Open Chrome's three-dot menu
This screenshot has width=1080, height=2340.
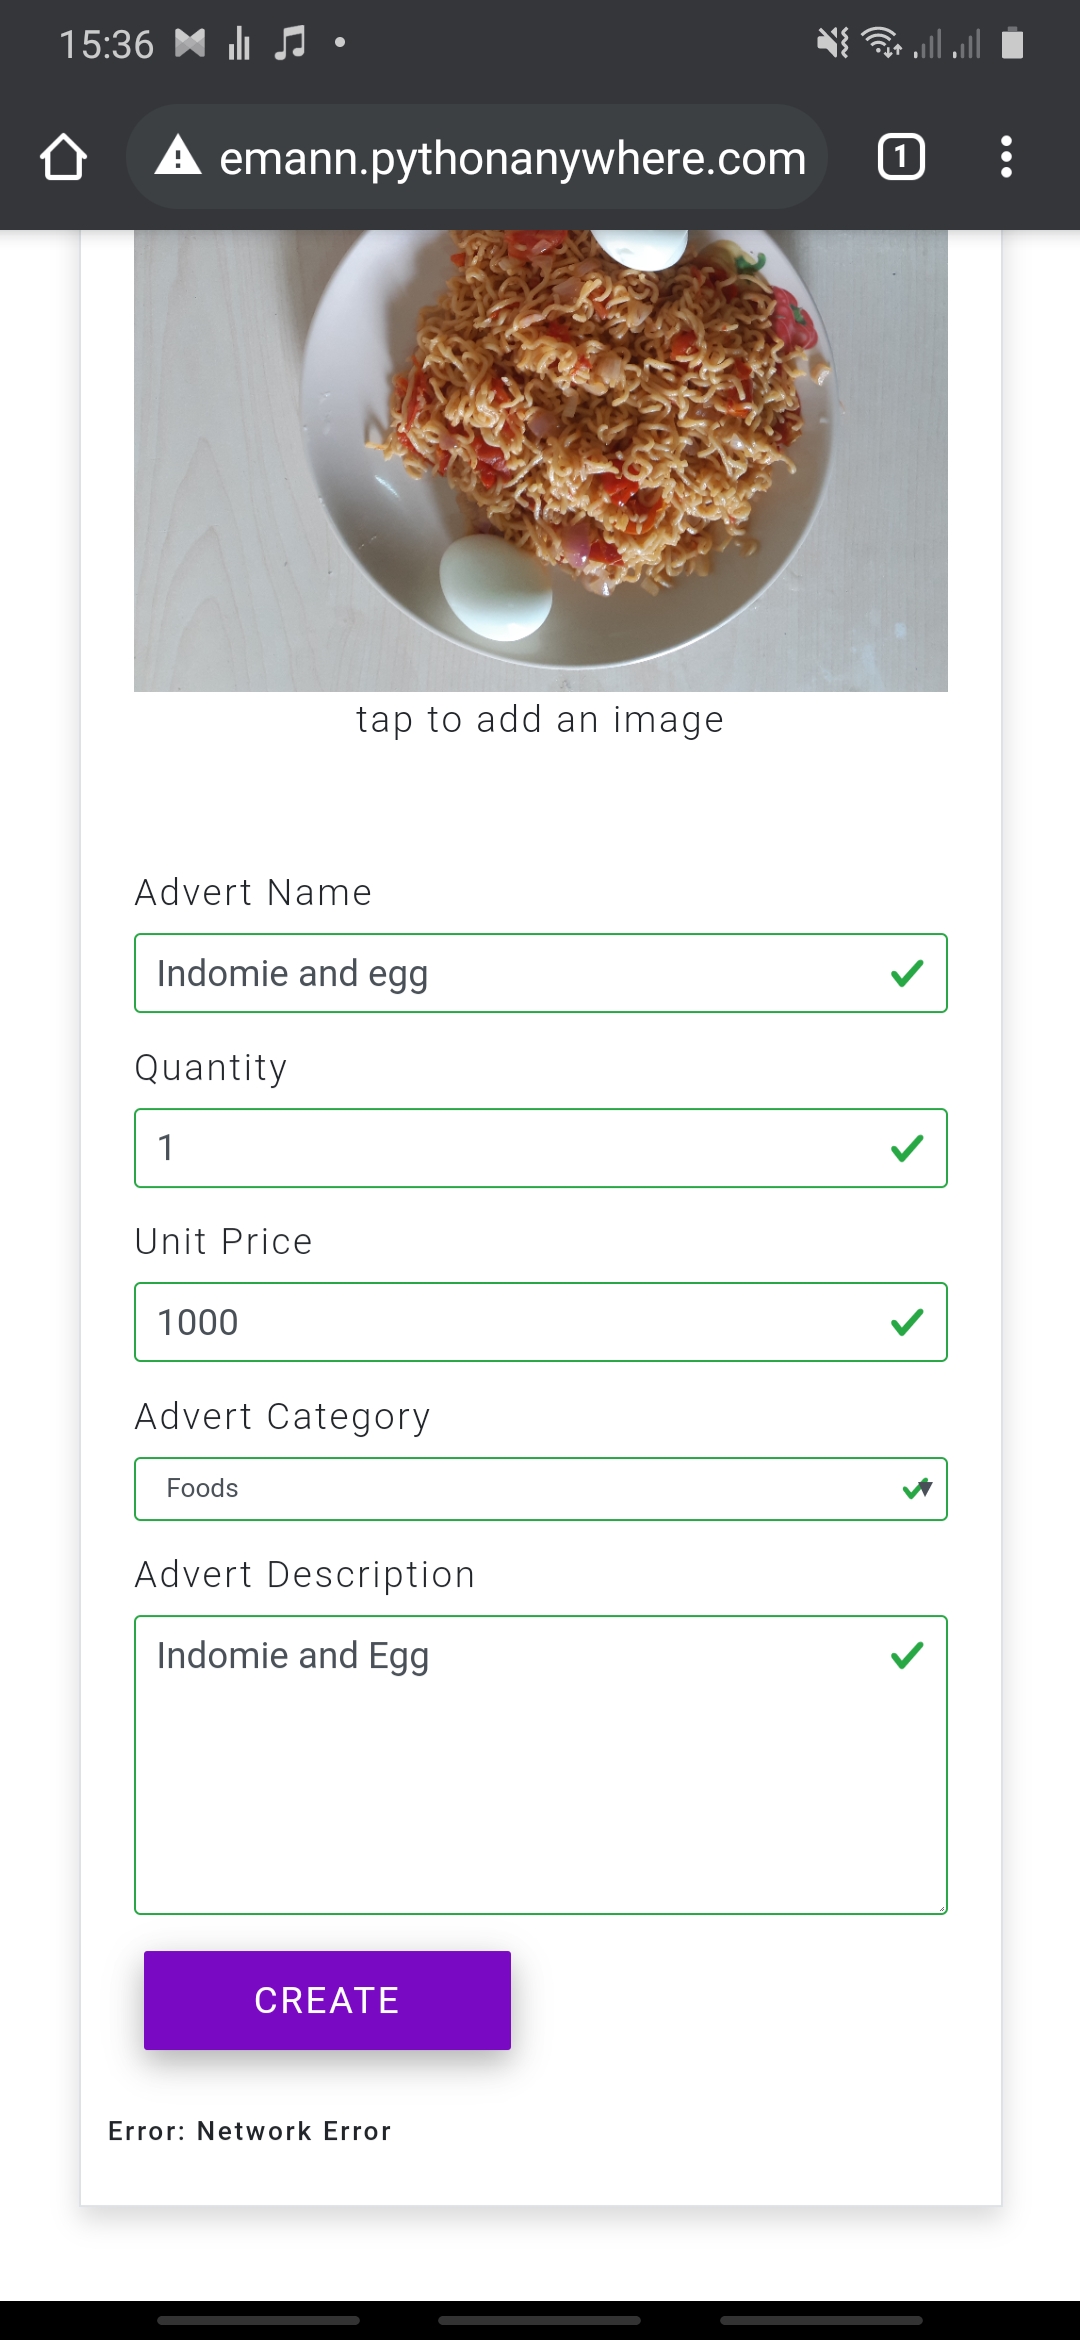[1006, 158]
